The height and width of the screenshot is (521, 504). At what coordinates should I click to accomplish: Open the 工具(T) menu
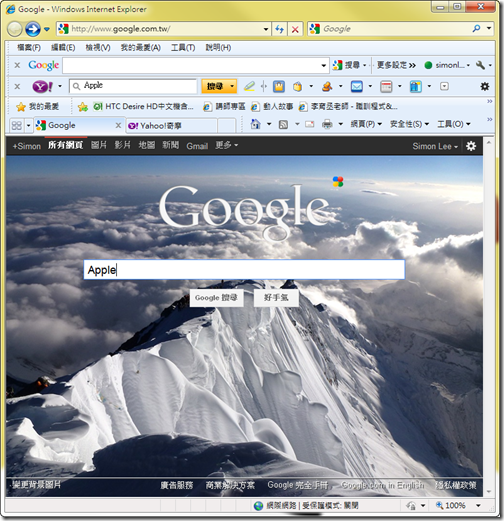(x=183, y=48)
